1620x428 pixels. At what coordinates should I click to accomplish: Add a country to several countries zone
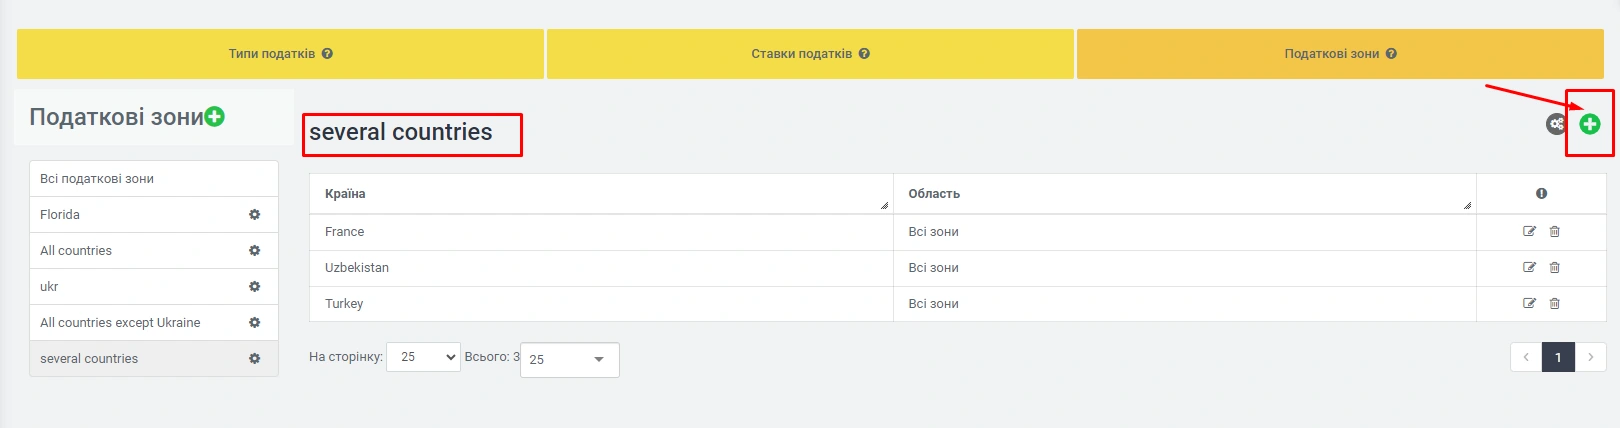pos(1589,124)
